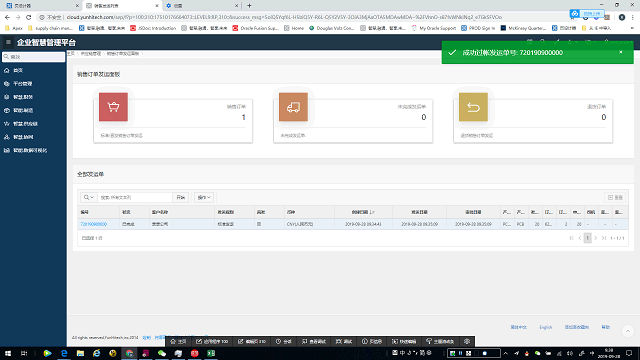Open WeChat from the taskbar

162,353
